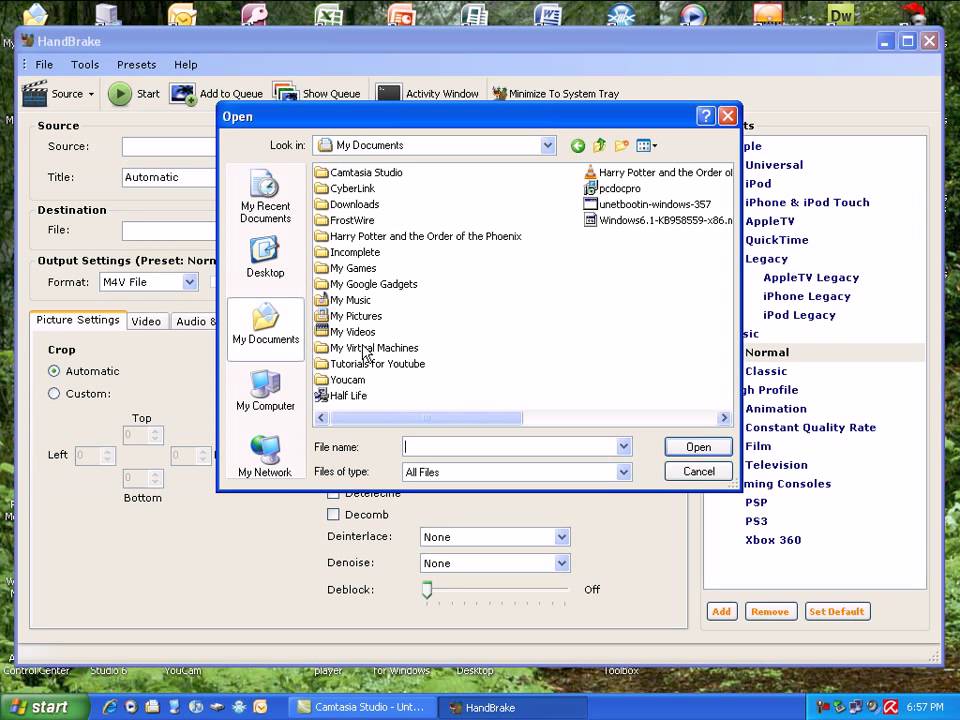Click Minimize To System Tray icon

[x=500, y=94]
